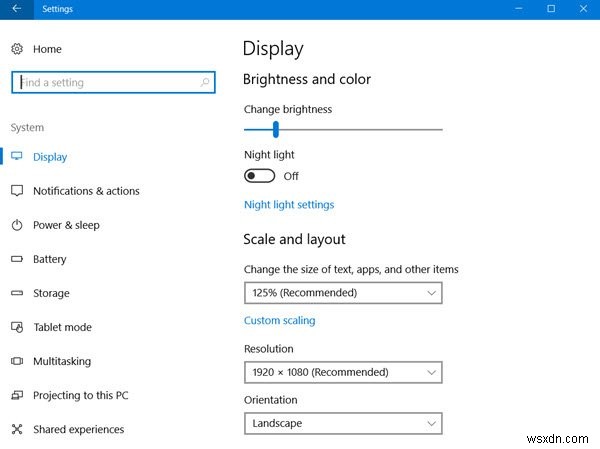Image resolution: width=600 pixels, height=449 pixels.
Task: Toggle the Night light switch
Action: 259,176
